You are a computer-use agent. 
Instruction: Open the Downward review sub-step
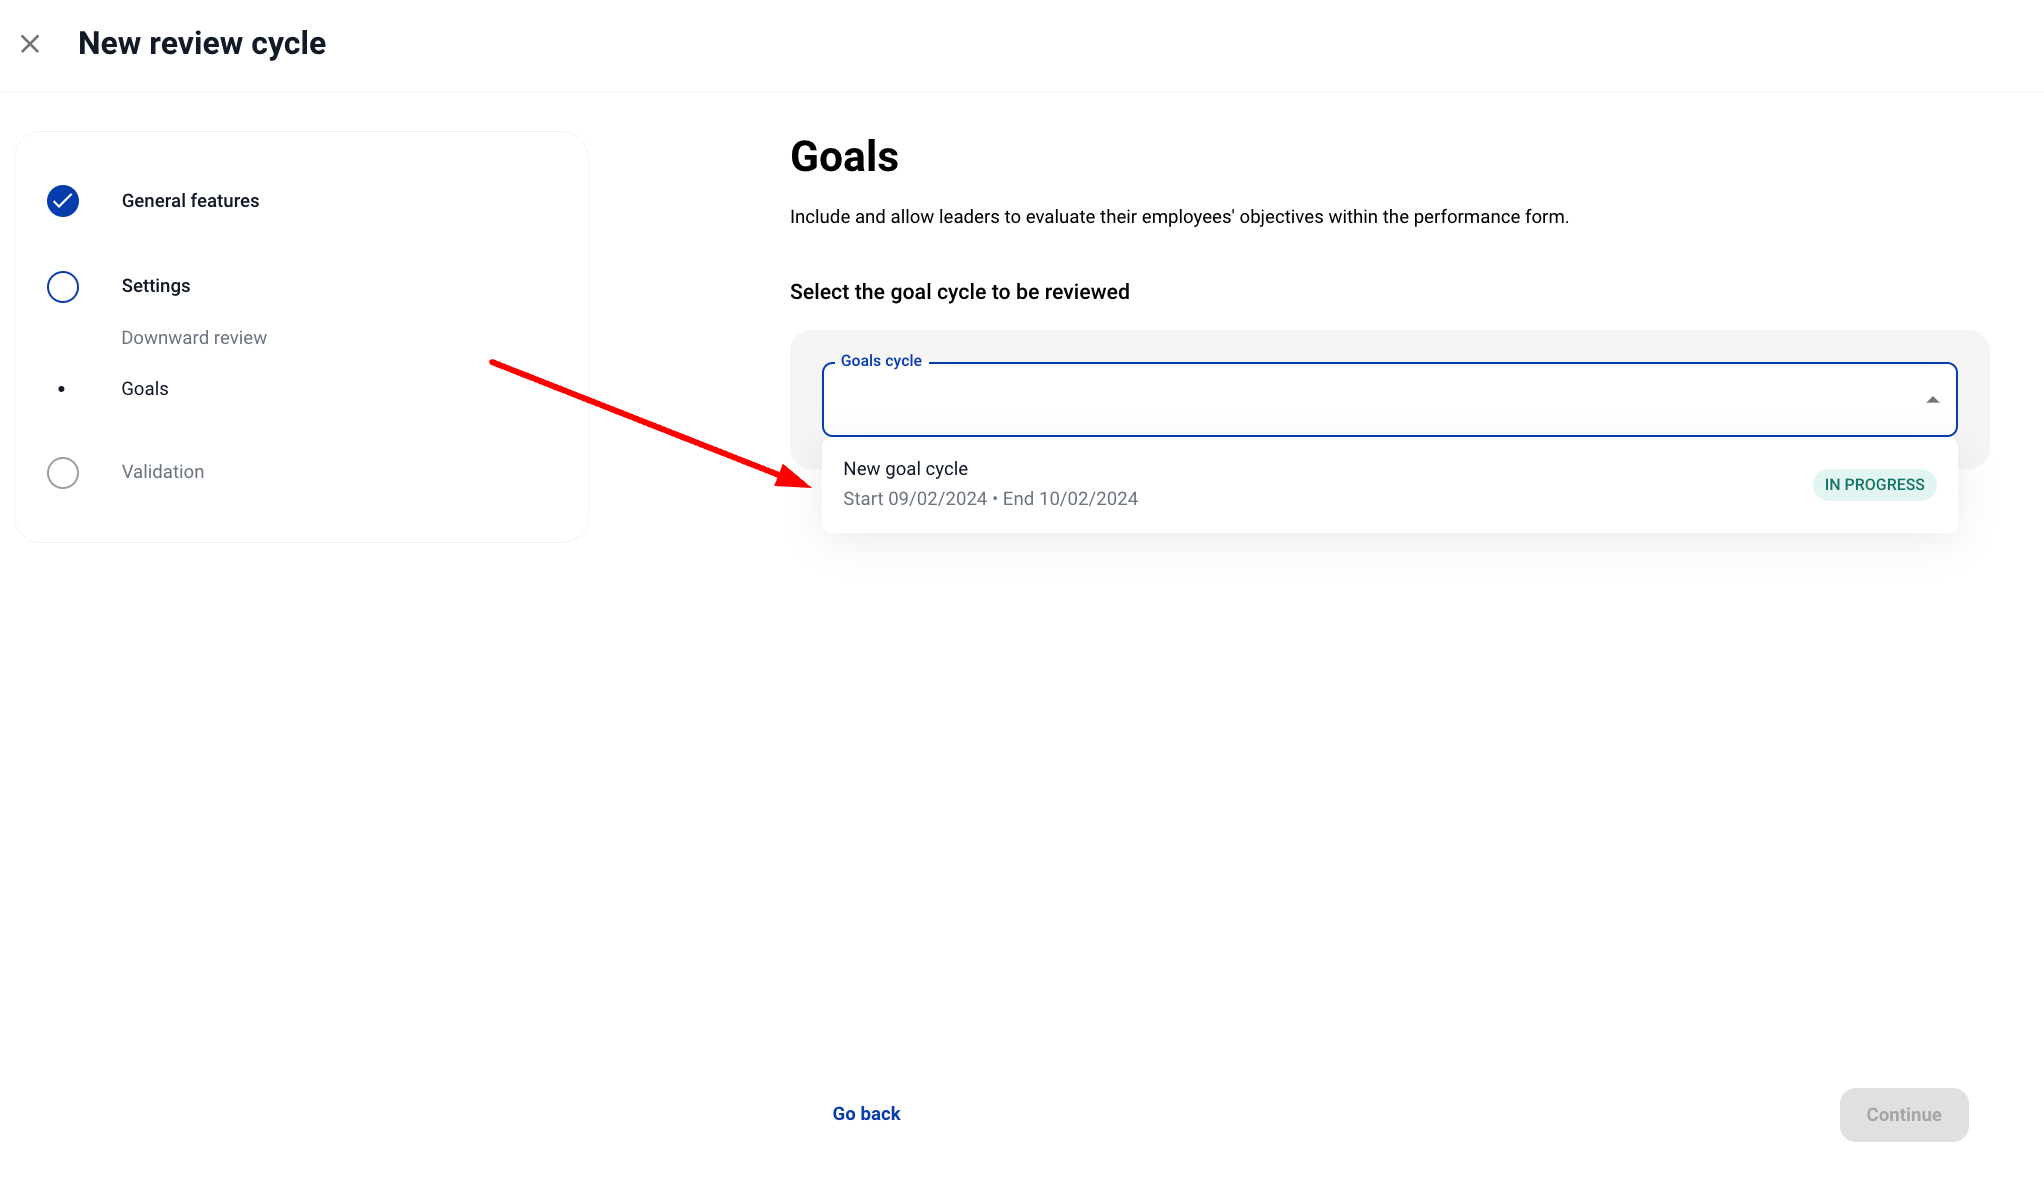194,338
